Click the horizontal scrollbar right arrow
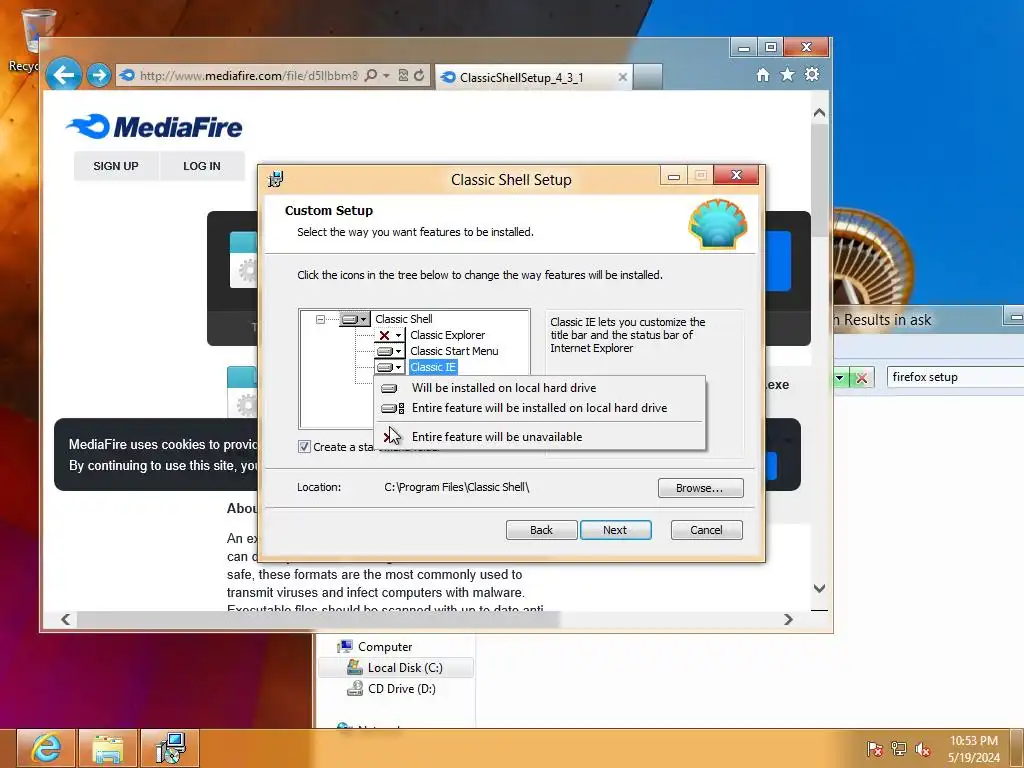1024x768 pixels. click(x=789, y=619)
